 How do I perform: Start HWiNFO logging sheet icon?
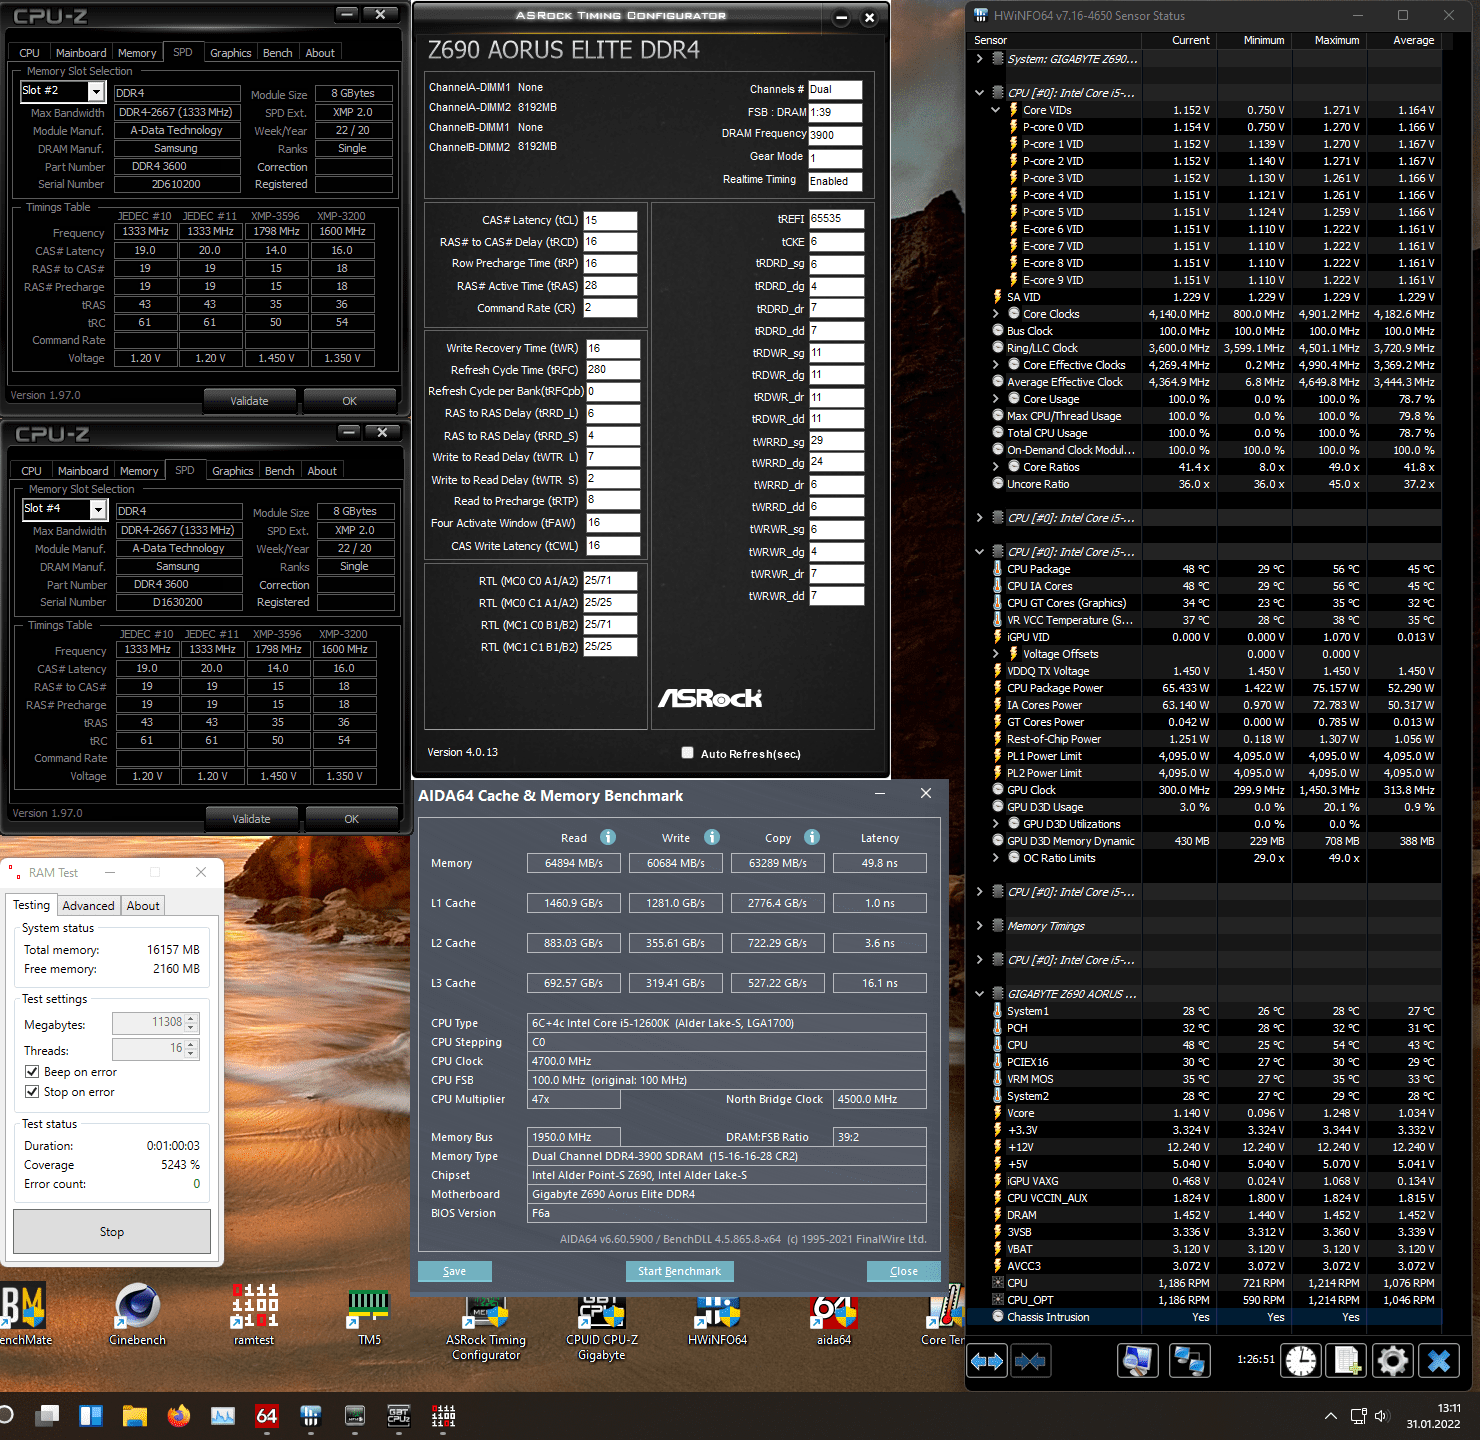pos(1347,1361)
